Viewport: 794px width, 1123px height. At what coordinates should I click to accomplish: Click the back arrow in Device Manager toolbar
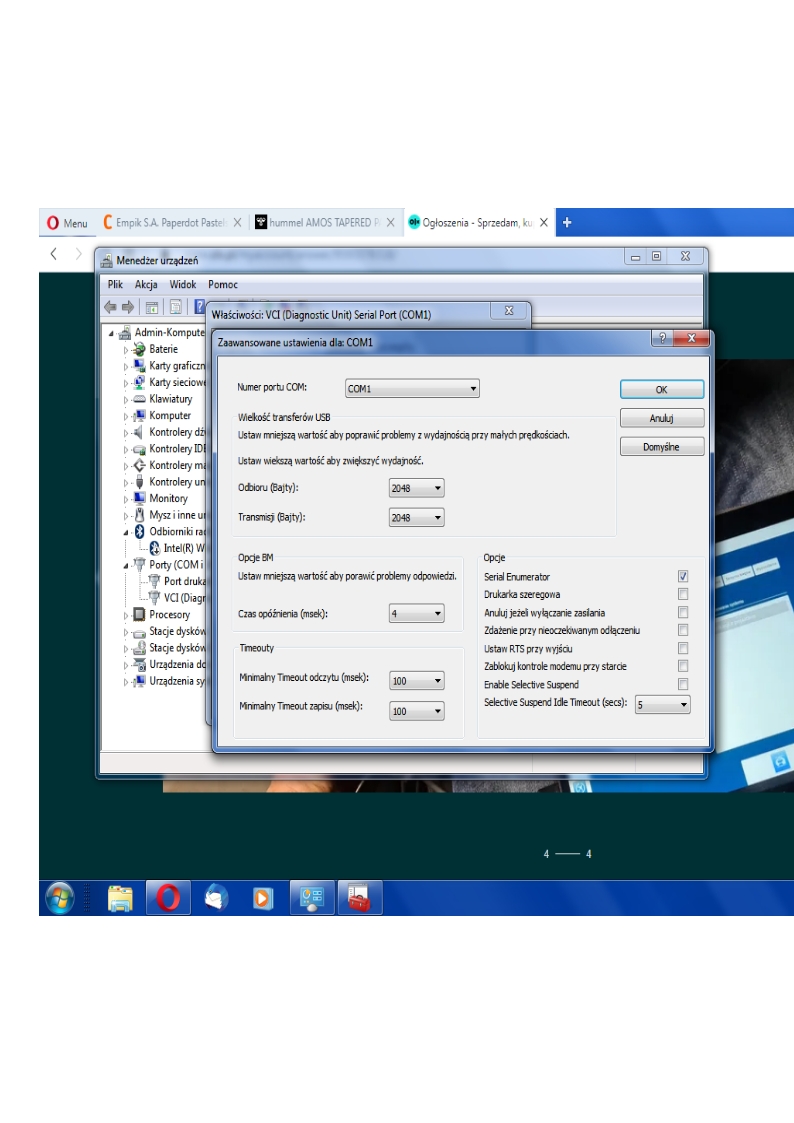click(111, 307)
